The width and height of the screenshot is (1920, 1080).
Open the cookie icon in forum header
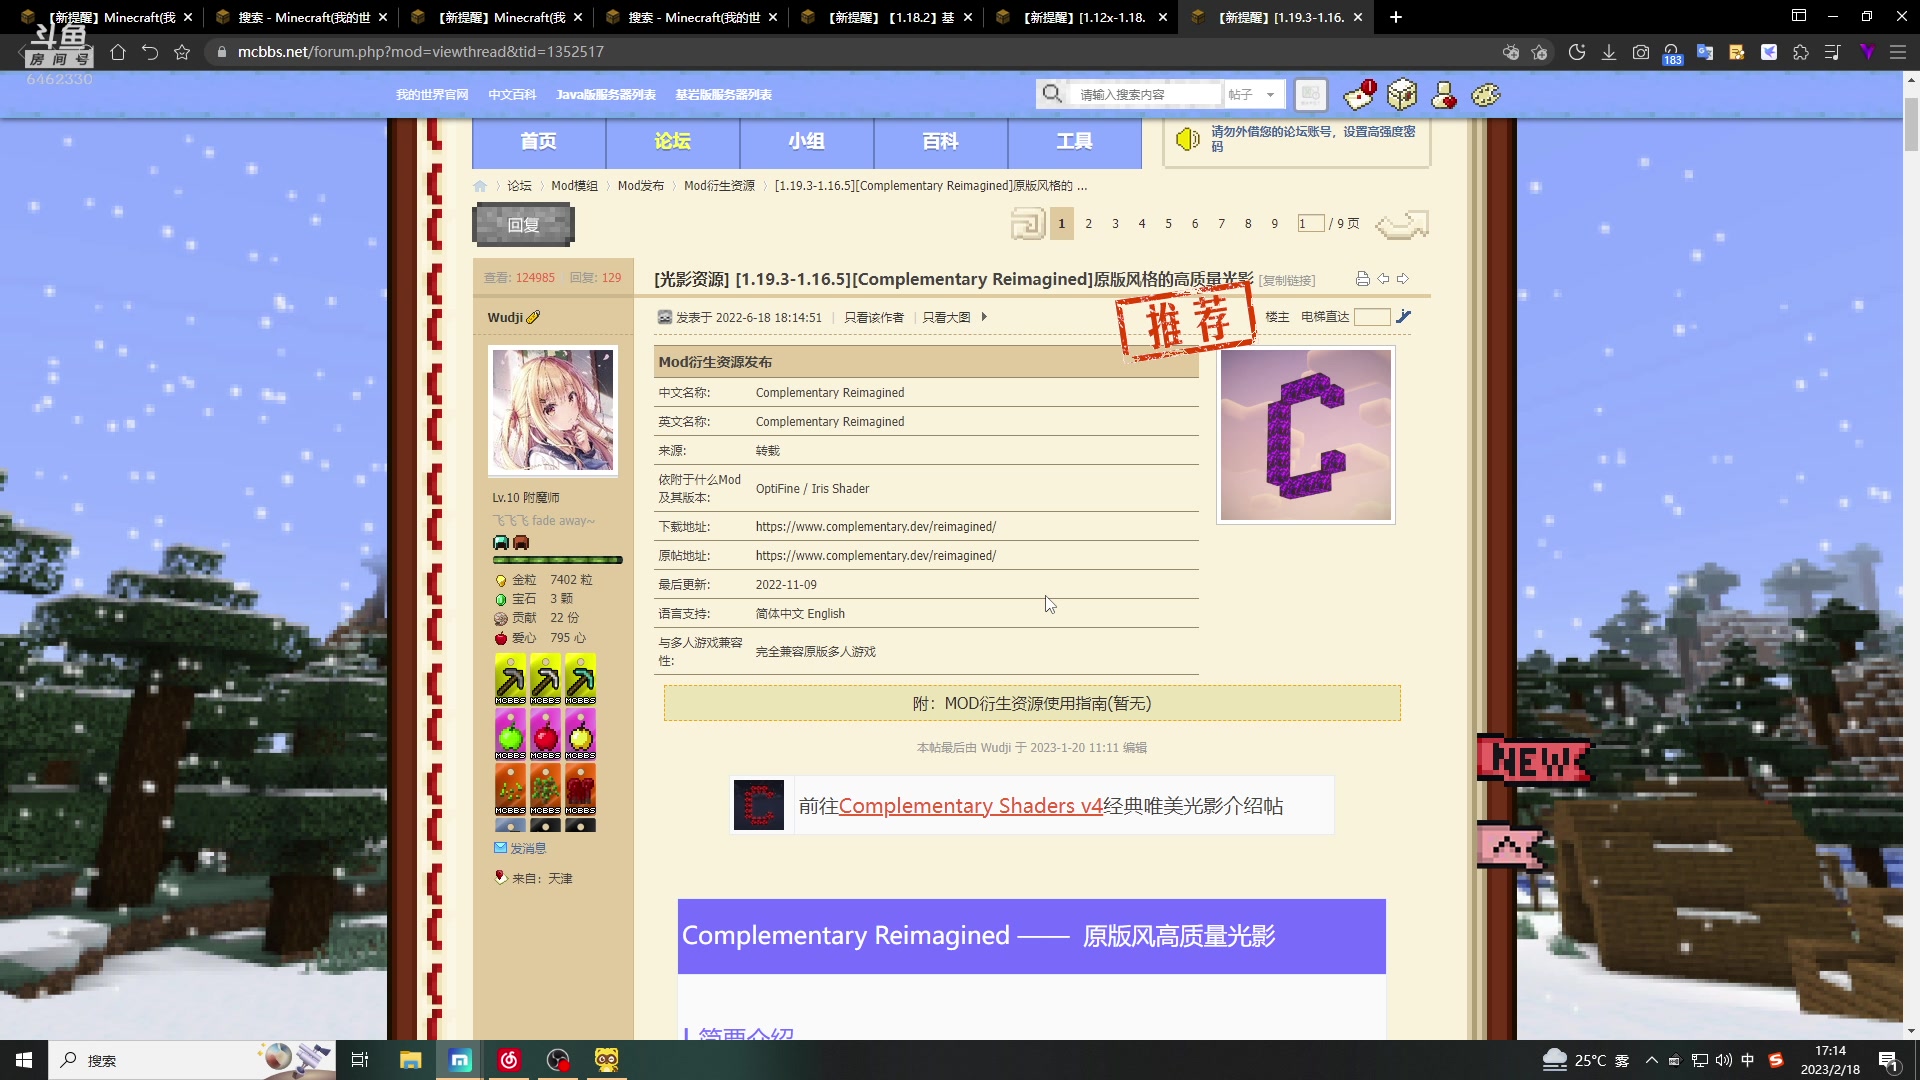click(1486, 95)
